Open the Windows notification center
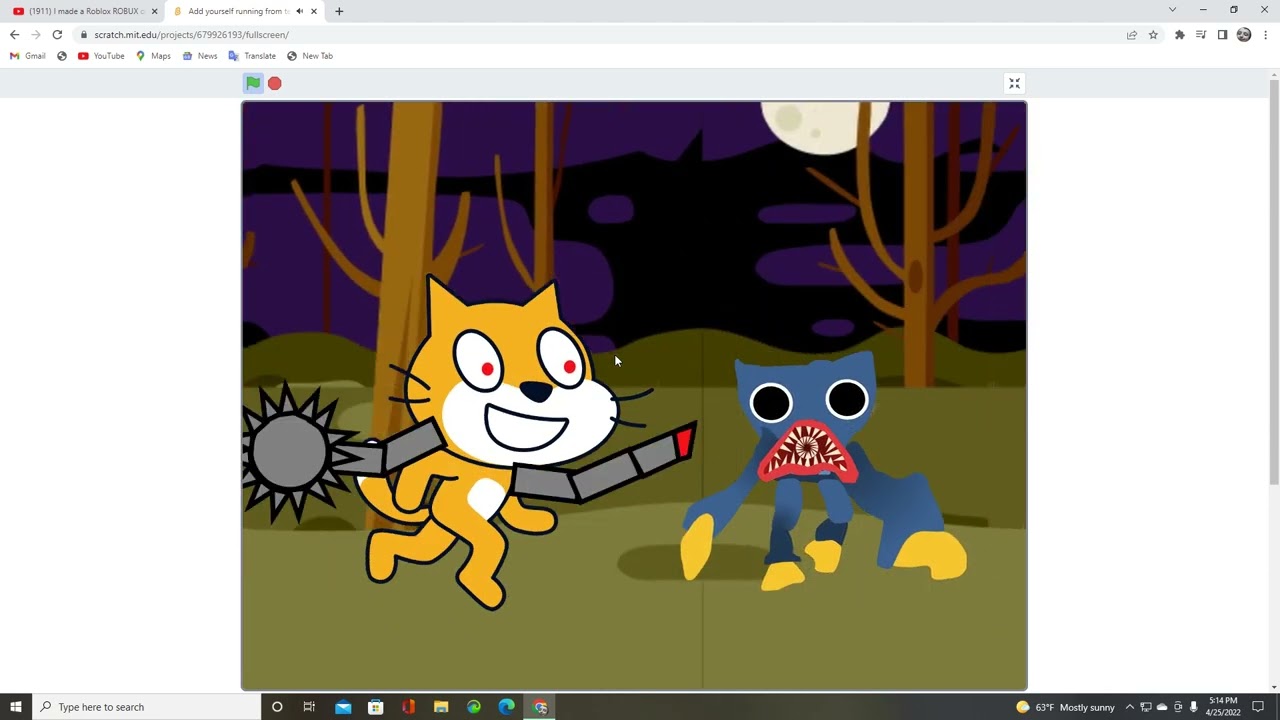This screenshot has height=720, width=1280. 1258,707
